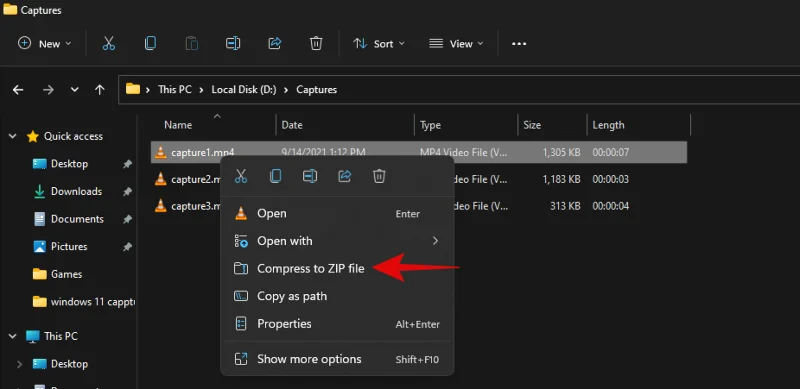
Task: Click the pin icon next to Pictures
Action: (127, 247)
